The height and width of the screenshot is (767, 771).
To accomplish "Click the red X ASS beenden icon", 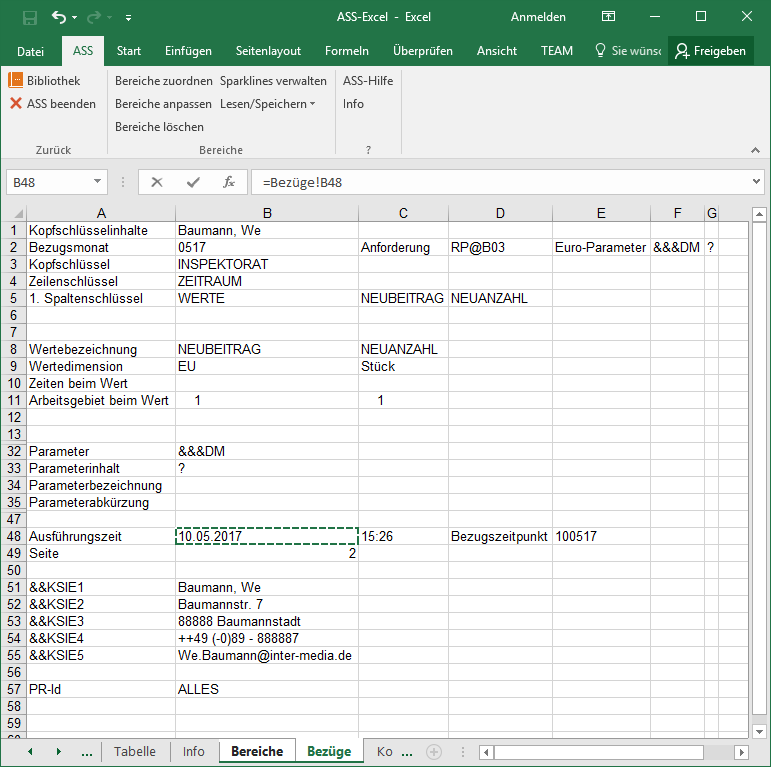I will [16, 104].
